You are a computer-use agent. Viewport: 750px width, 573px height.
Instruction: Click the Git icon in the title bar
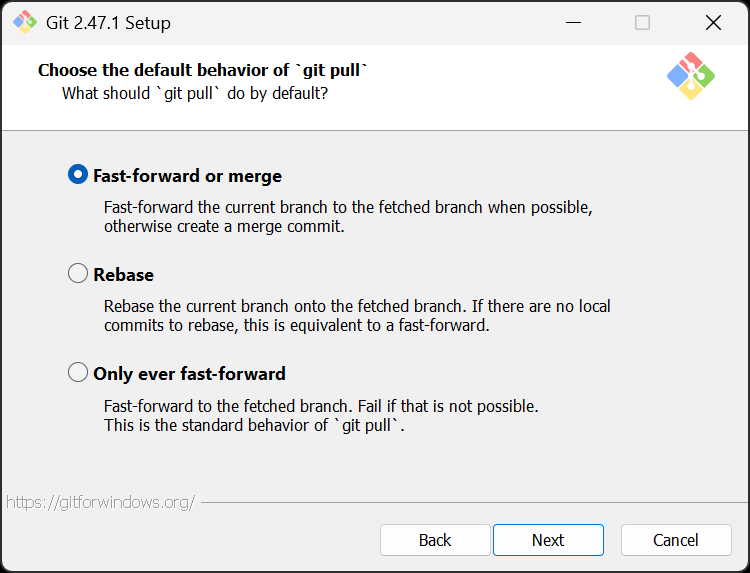[25, 22]
